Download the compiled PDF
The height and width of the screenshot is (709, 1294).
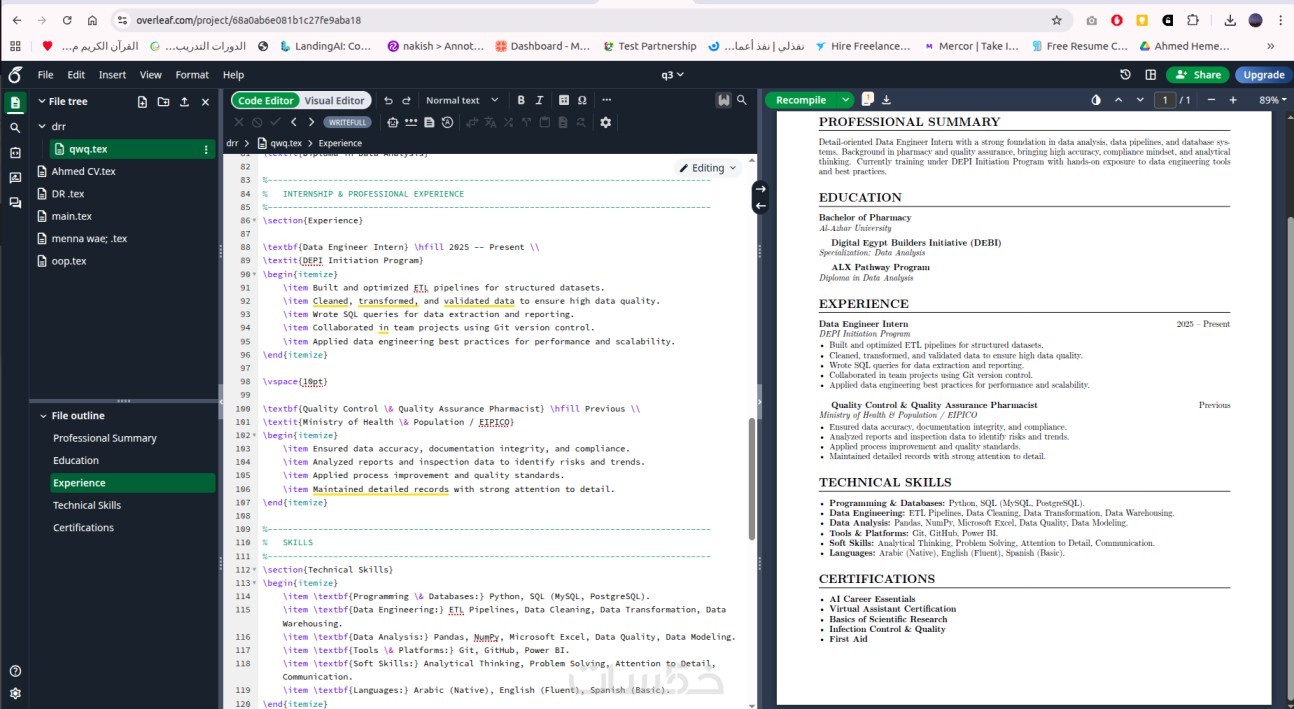tap(886, 100)
